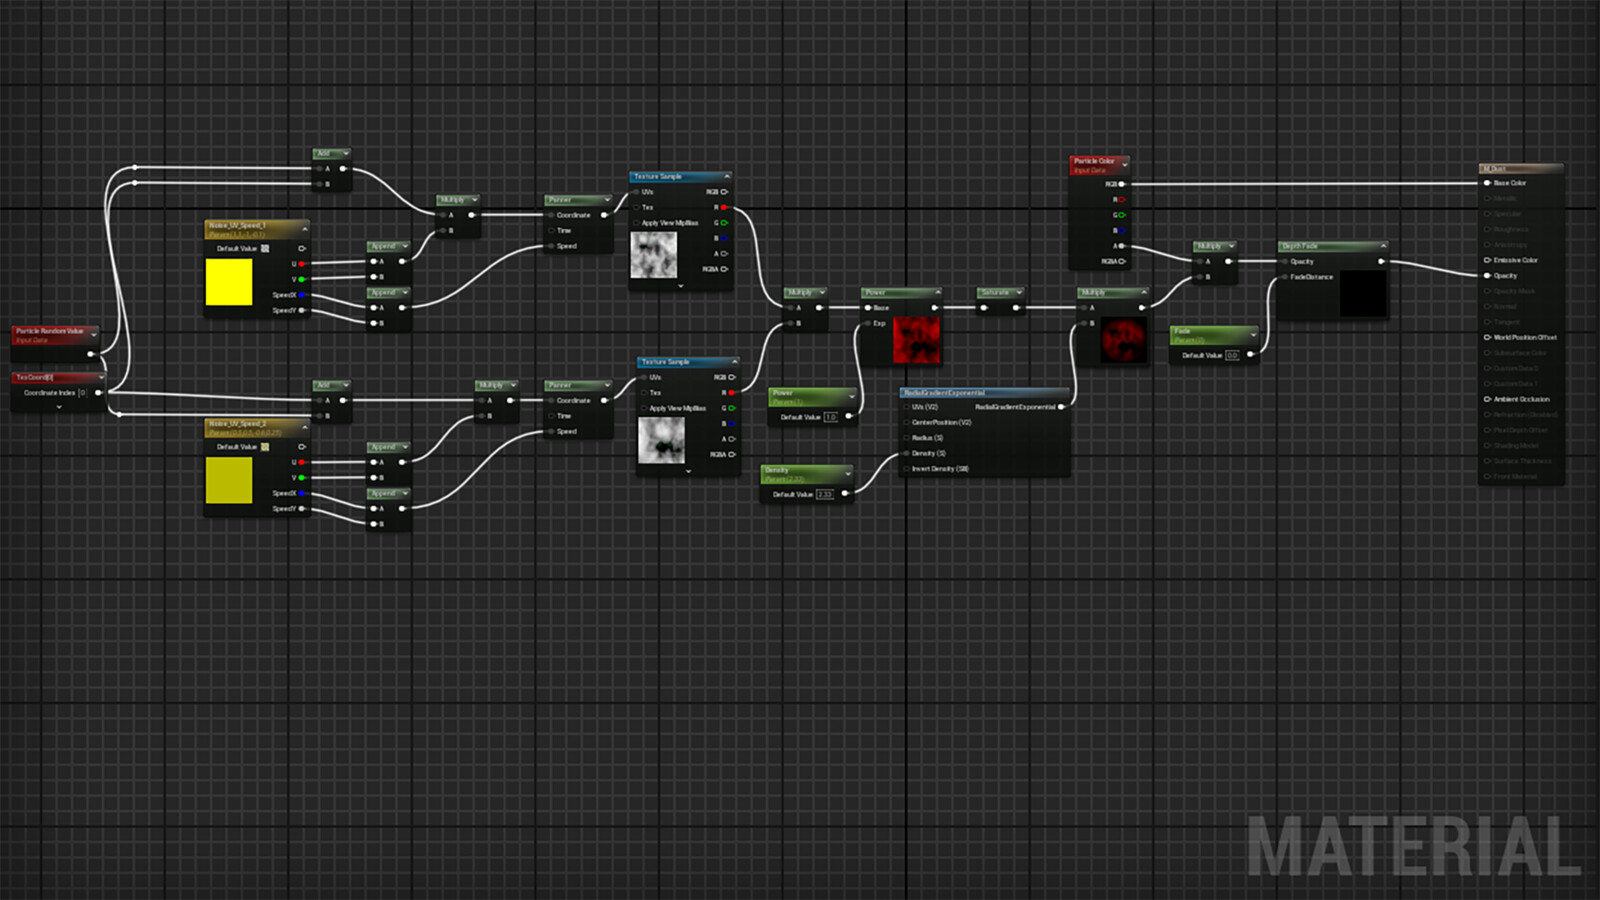Edit the Power parameter Default Value field
This screenshot has height=900, width=1600.
(830, 417)
